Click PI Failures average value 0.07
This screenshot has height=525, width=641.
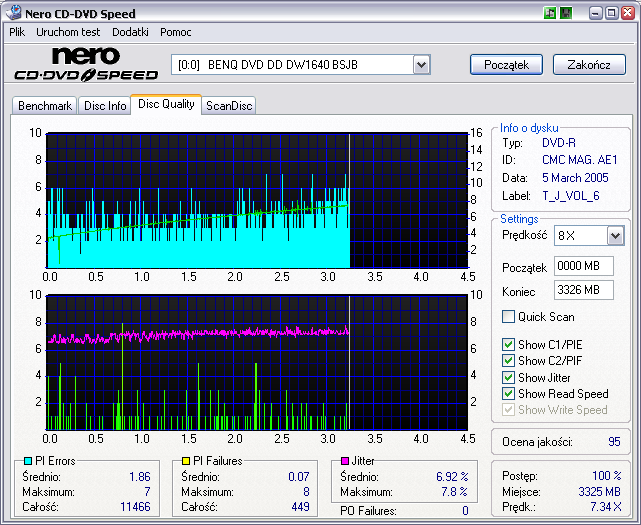299,477
